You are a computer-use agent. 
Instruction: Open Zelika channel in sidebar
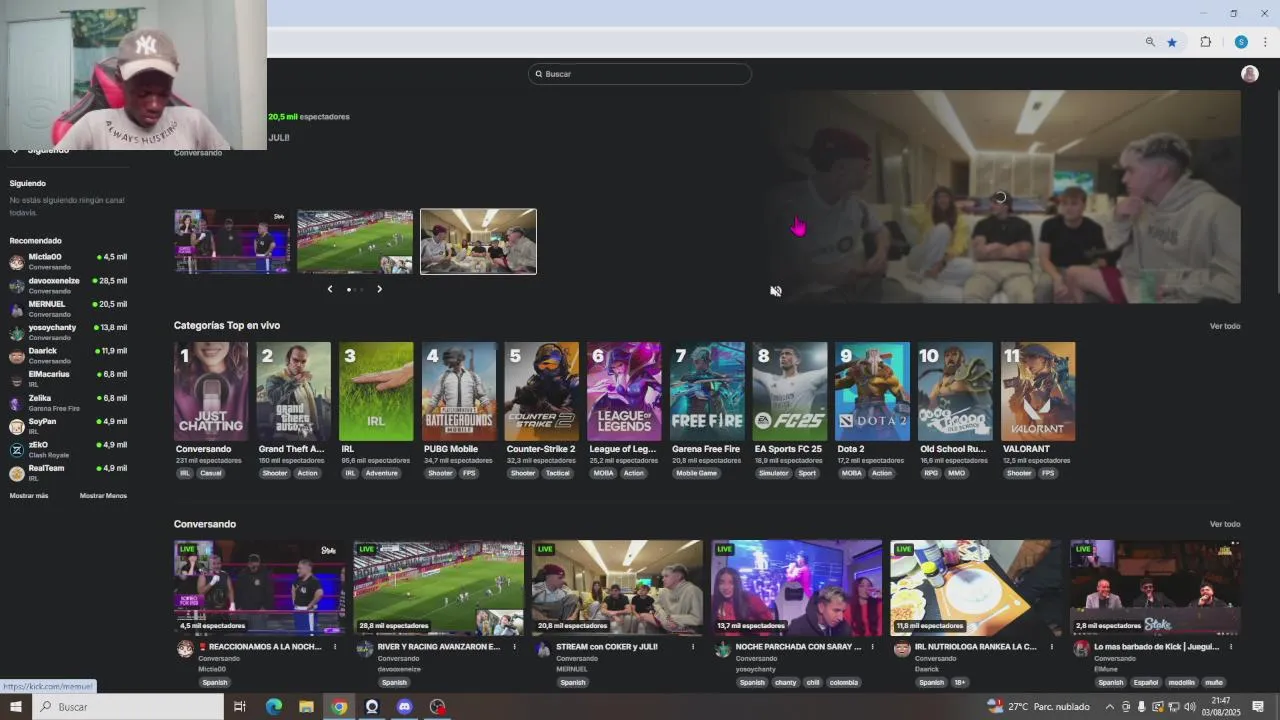[68, 402]
